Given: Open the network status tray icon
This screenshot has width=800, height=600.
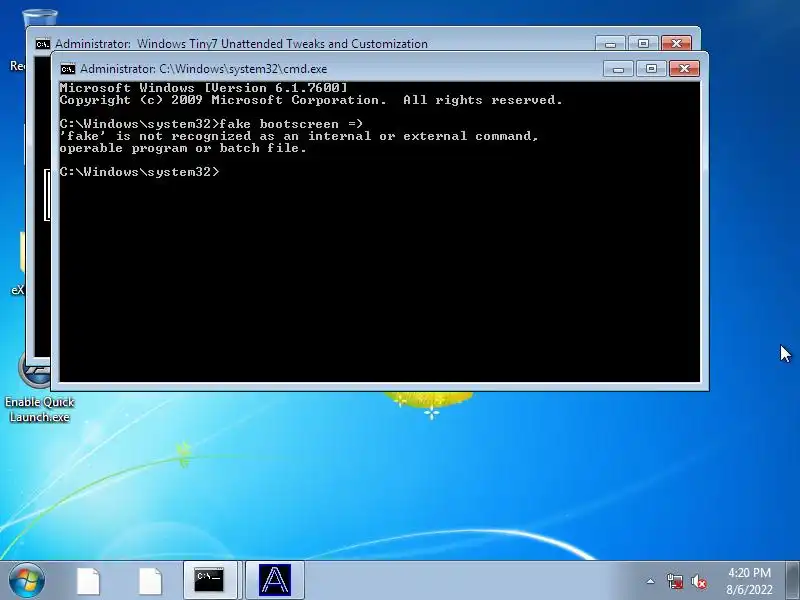Looking at the screenshot, I should point(674,581).
